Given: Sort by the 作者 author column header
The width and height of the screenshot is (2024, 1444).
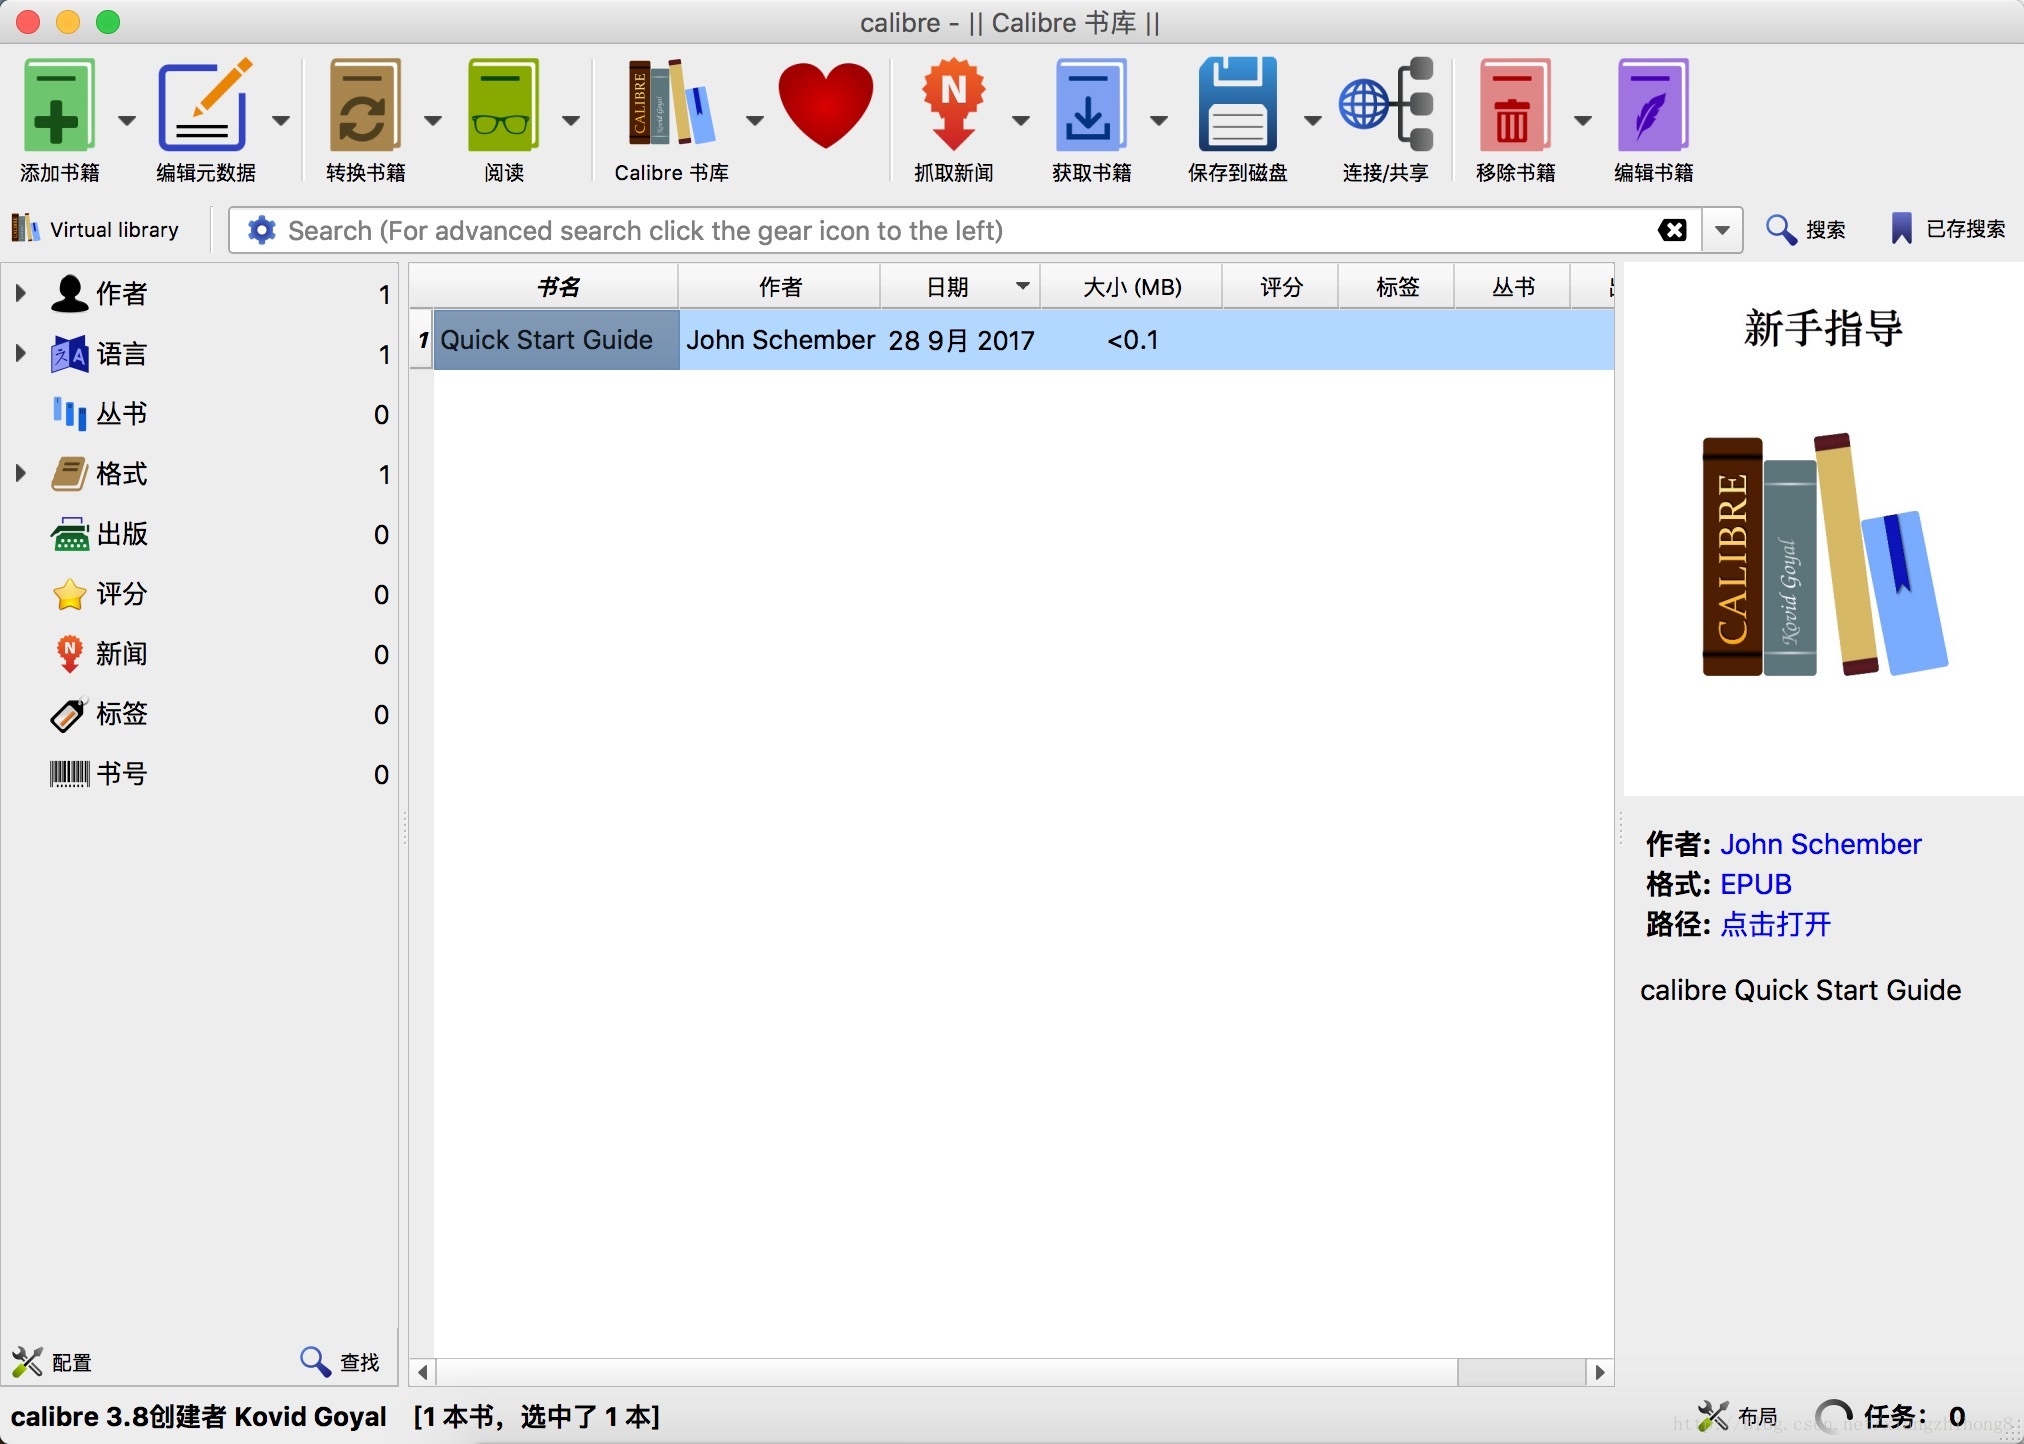Looking at the screenshot, I should (x=780, y=287).
